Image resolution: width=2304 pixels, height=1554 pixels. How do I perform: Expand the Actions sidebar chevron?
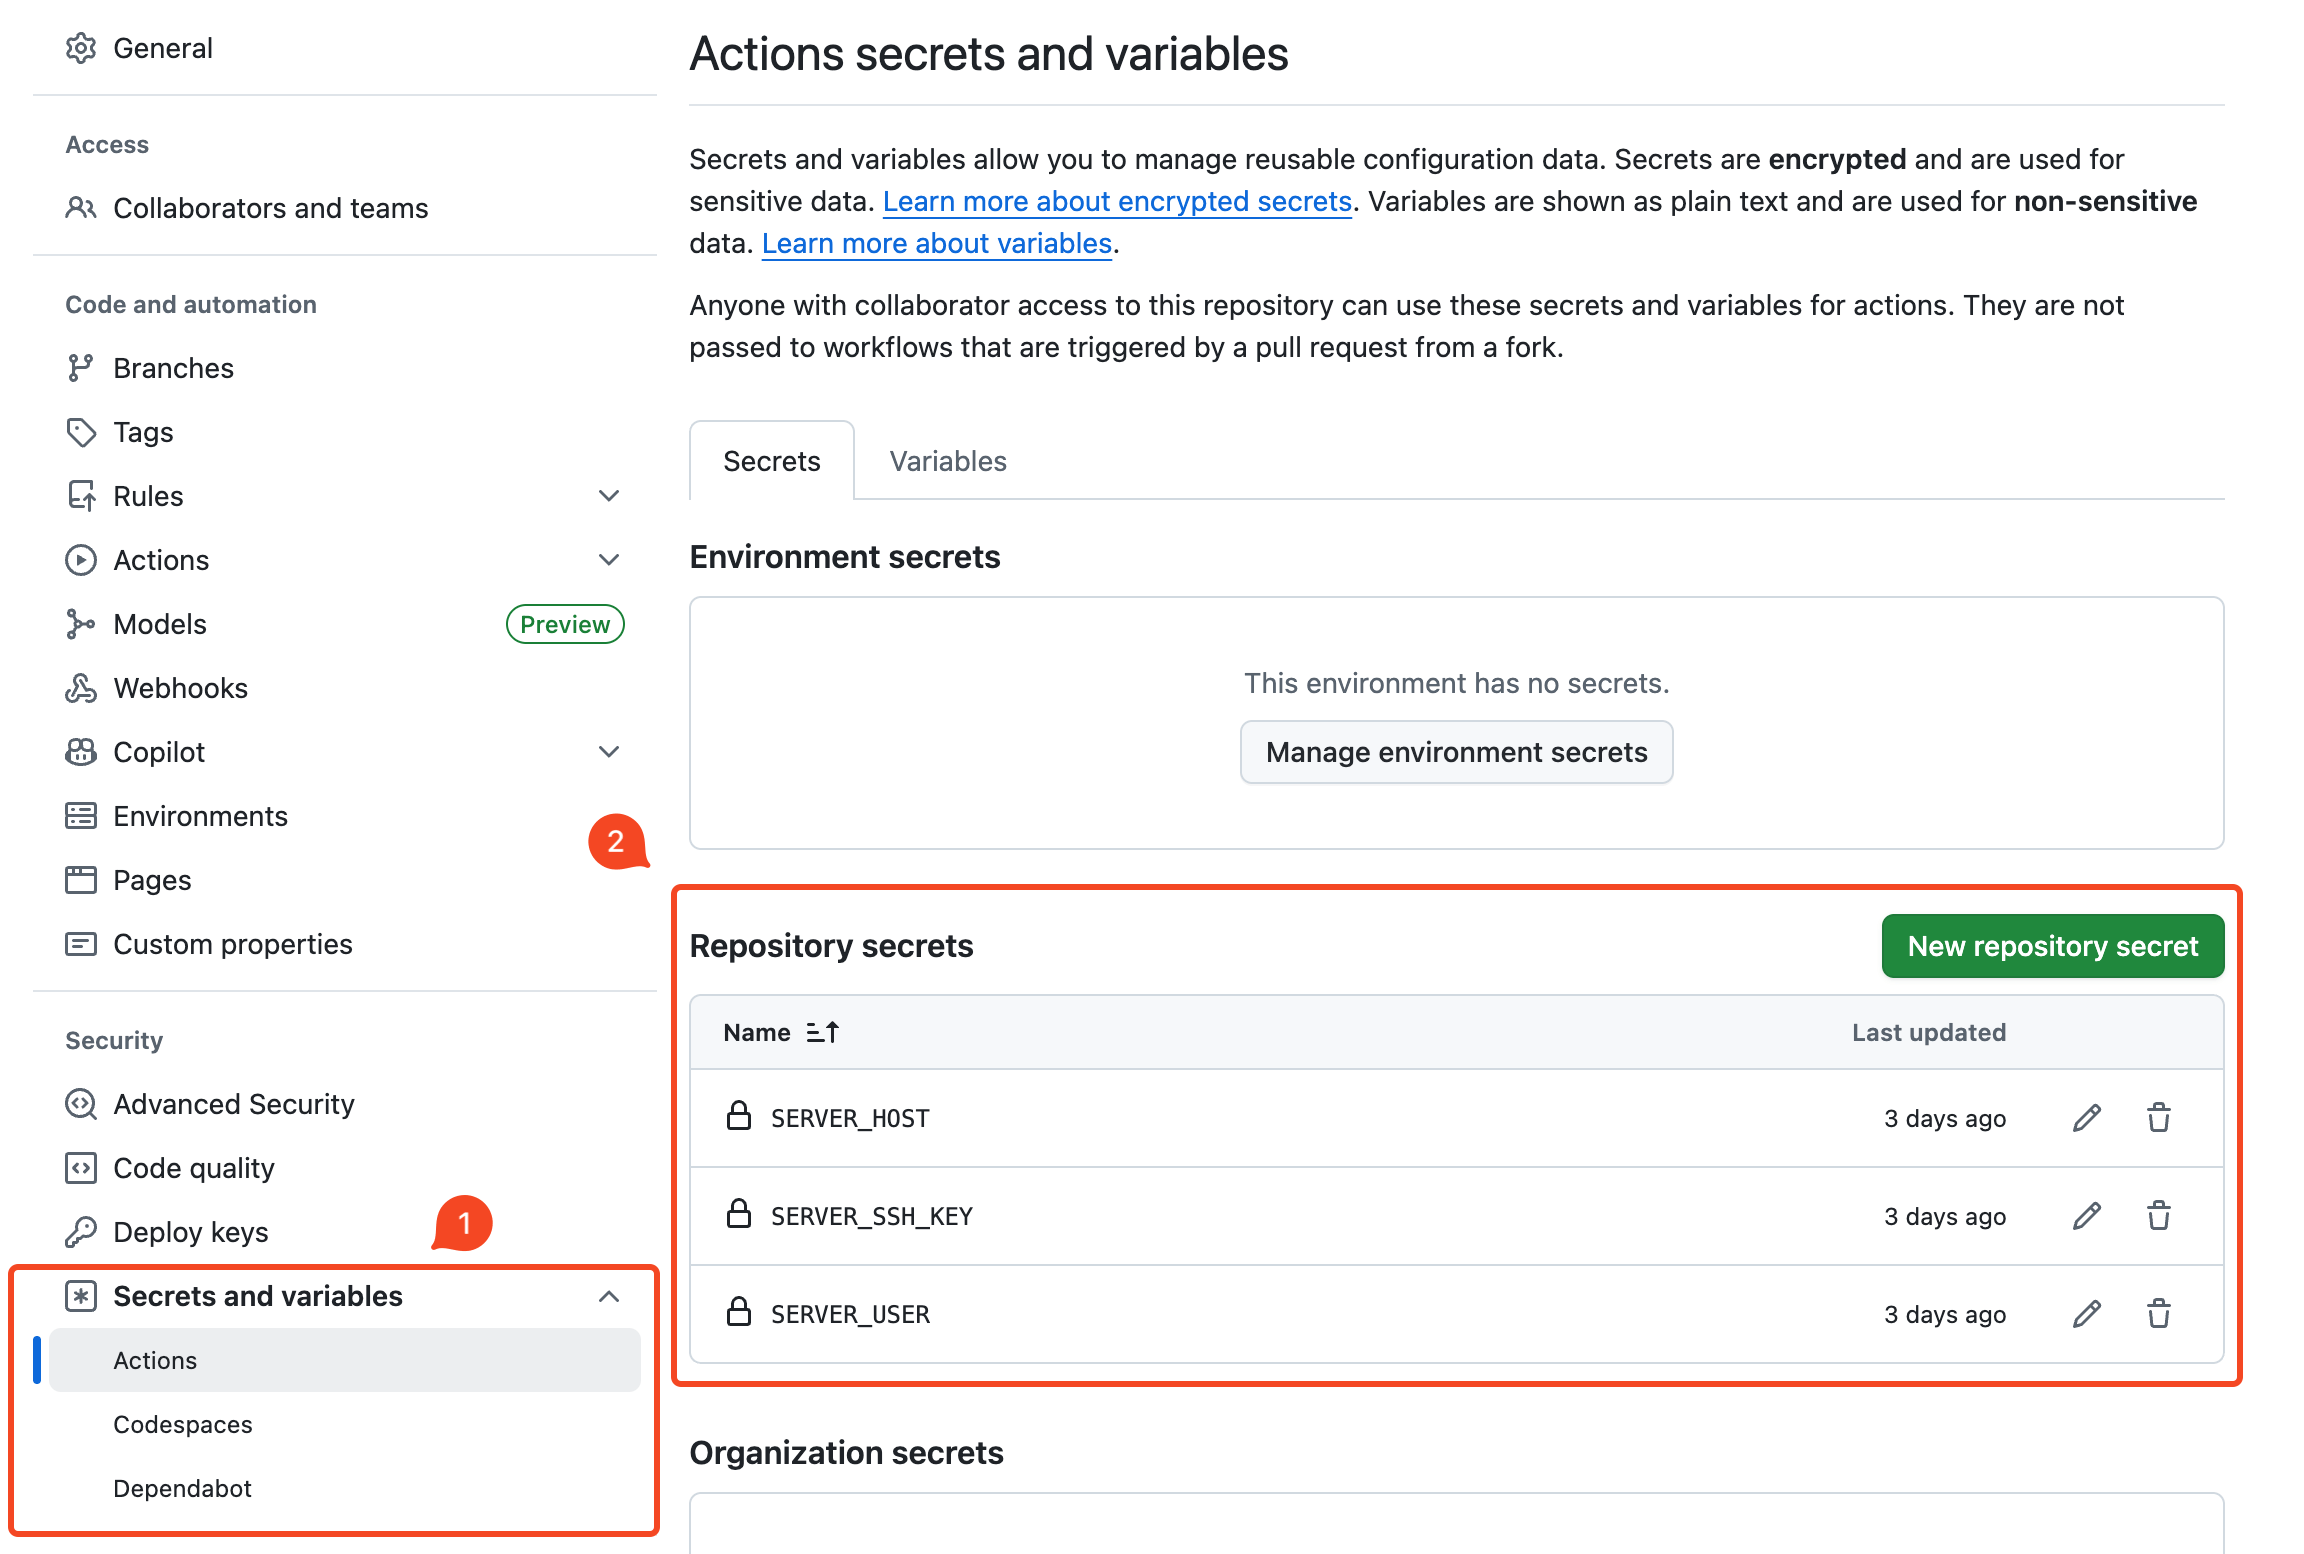[x=608, y=560]
